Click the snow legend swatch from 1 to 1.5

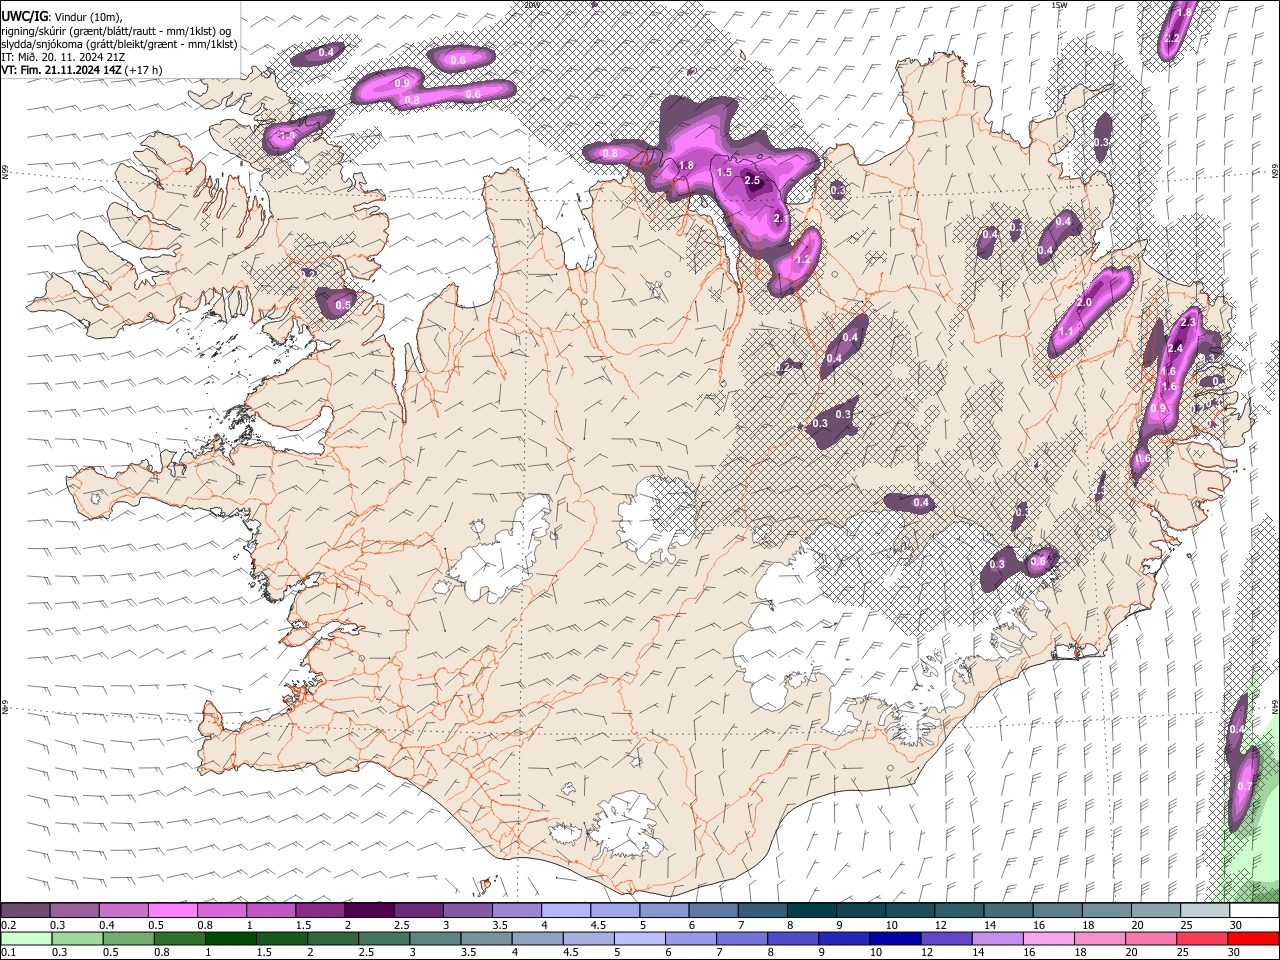click(270, 911)
